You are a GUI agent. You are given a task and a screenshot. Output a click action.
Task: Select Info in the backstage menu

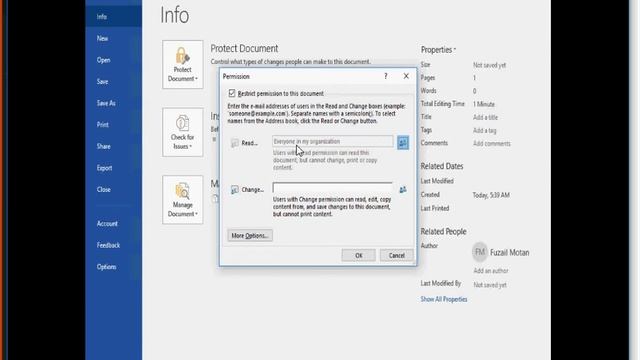(x=114, y=17)
